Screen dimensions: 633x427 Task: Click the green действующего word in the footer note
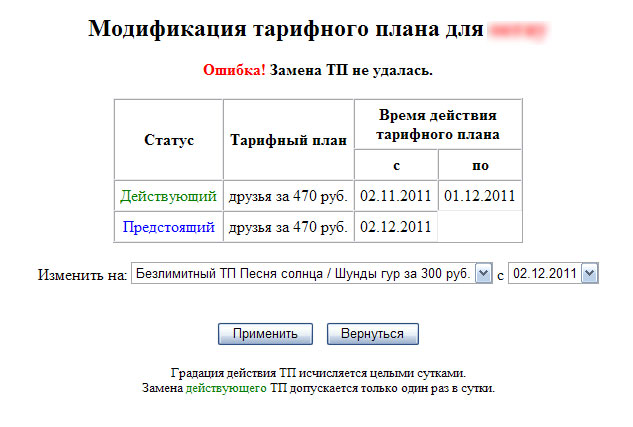225,388
